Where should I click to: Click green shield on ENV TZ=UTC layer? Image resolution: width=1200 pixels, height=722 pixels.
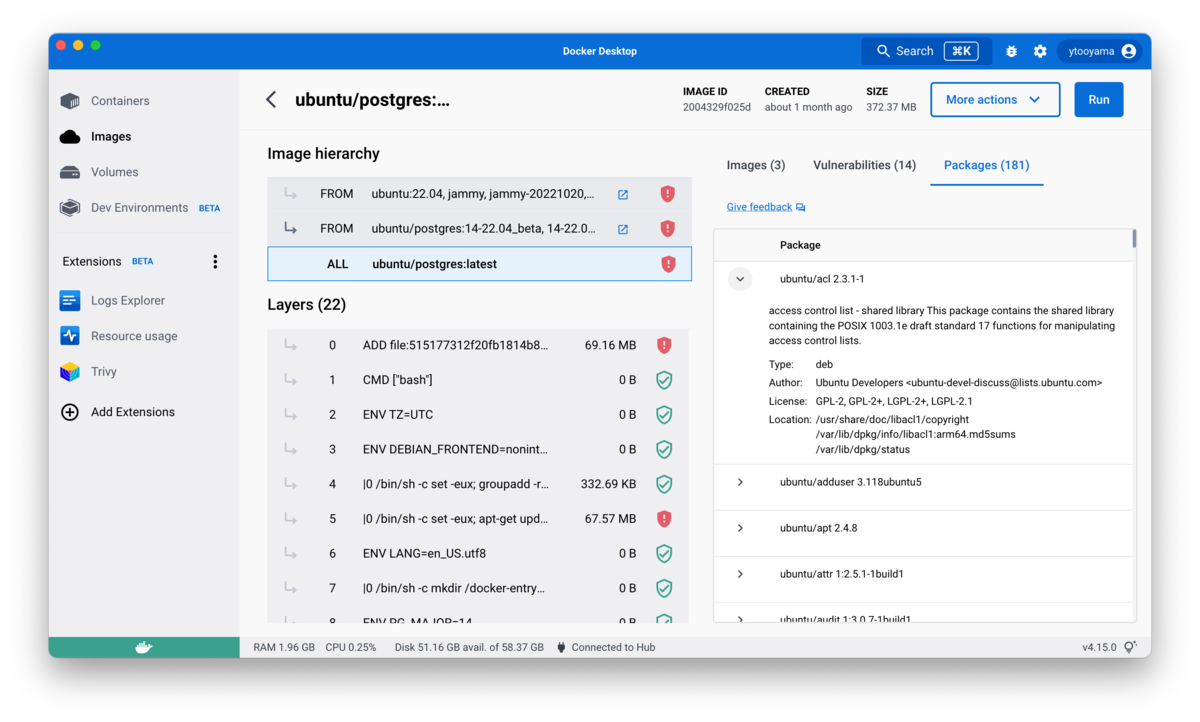coord(664,414)
